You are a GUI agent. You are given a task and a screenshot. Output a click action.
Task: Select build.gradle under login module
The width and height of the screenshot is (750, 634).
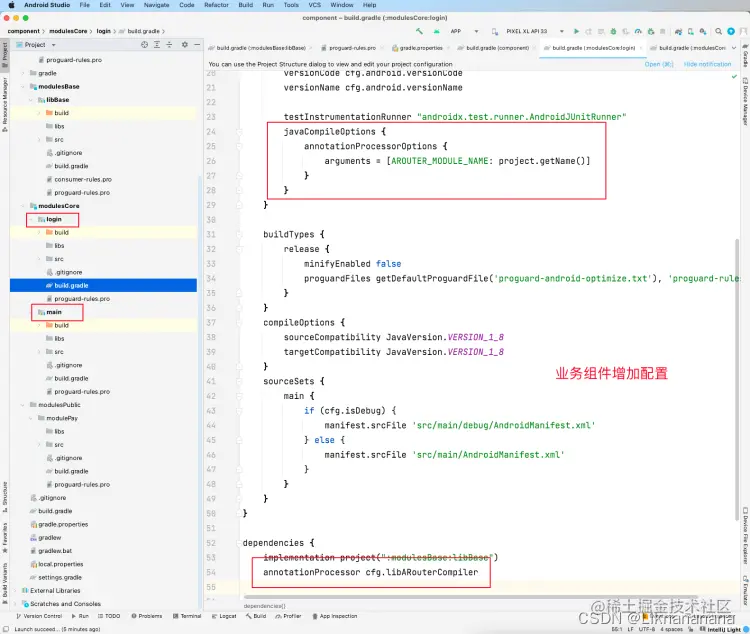point(103,285)
